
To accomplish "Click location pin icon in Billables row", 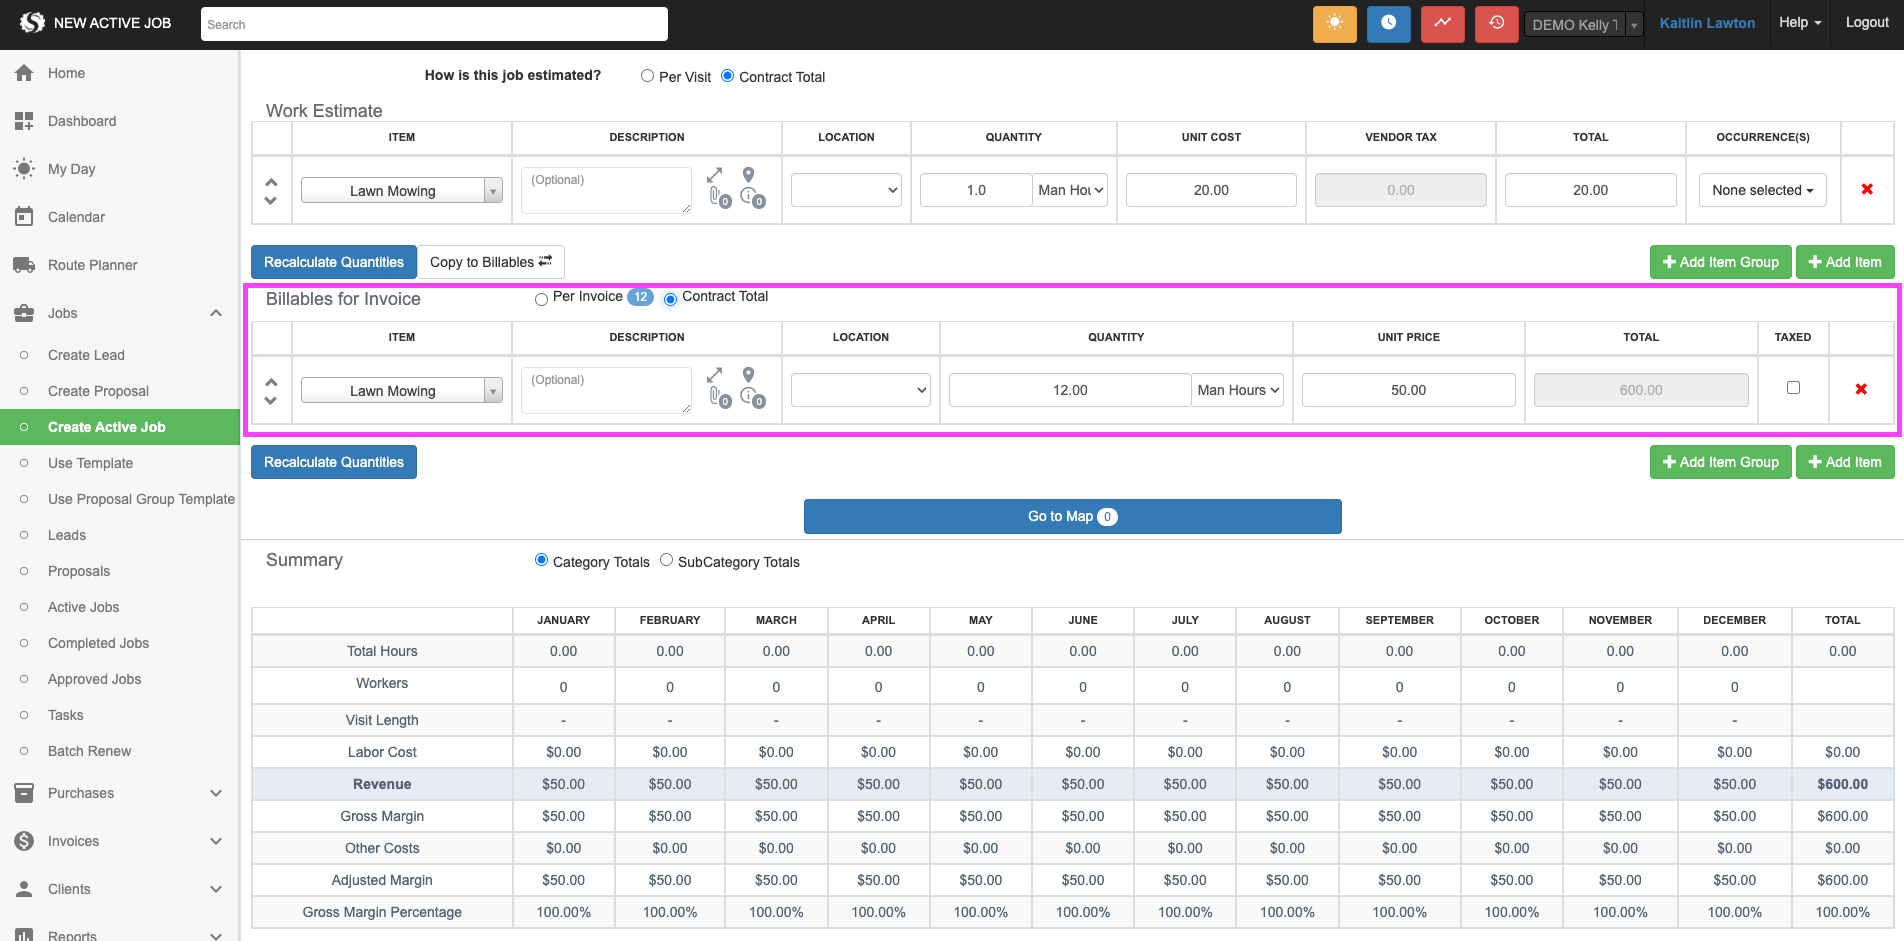I will click(x=748, y=375).
